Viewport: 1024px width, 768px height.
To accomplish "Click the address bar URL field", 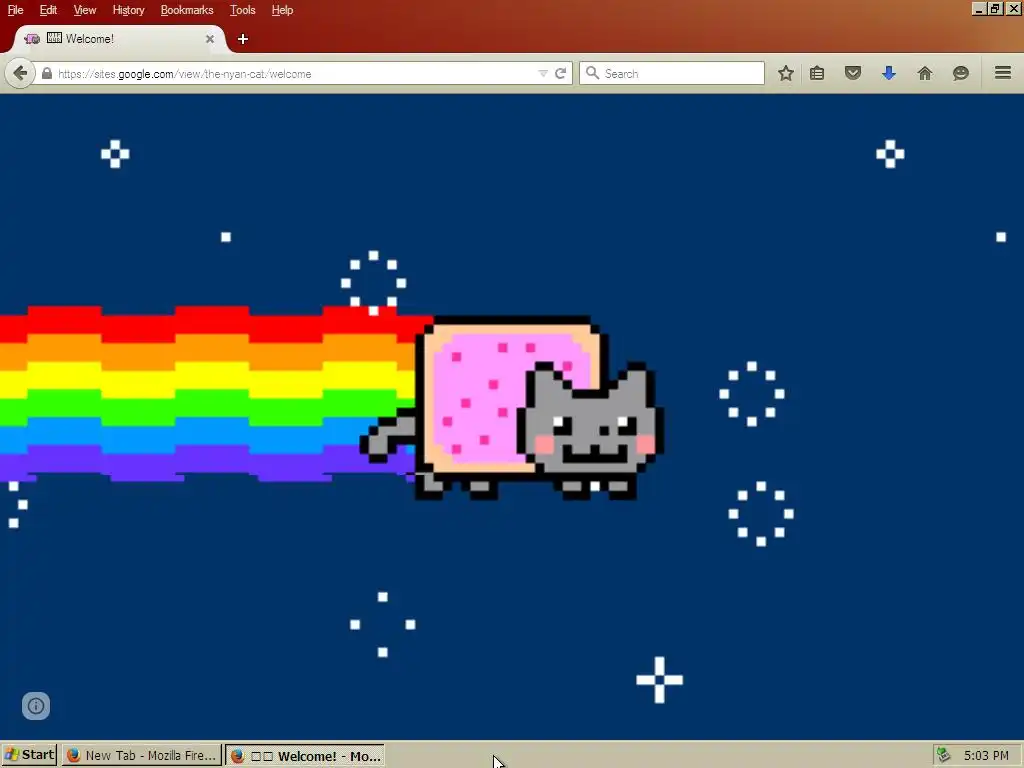I will click(294, 74).
